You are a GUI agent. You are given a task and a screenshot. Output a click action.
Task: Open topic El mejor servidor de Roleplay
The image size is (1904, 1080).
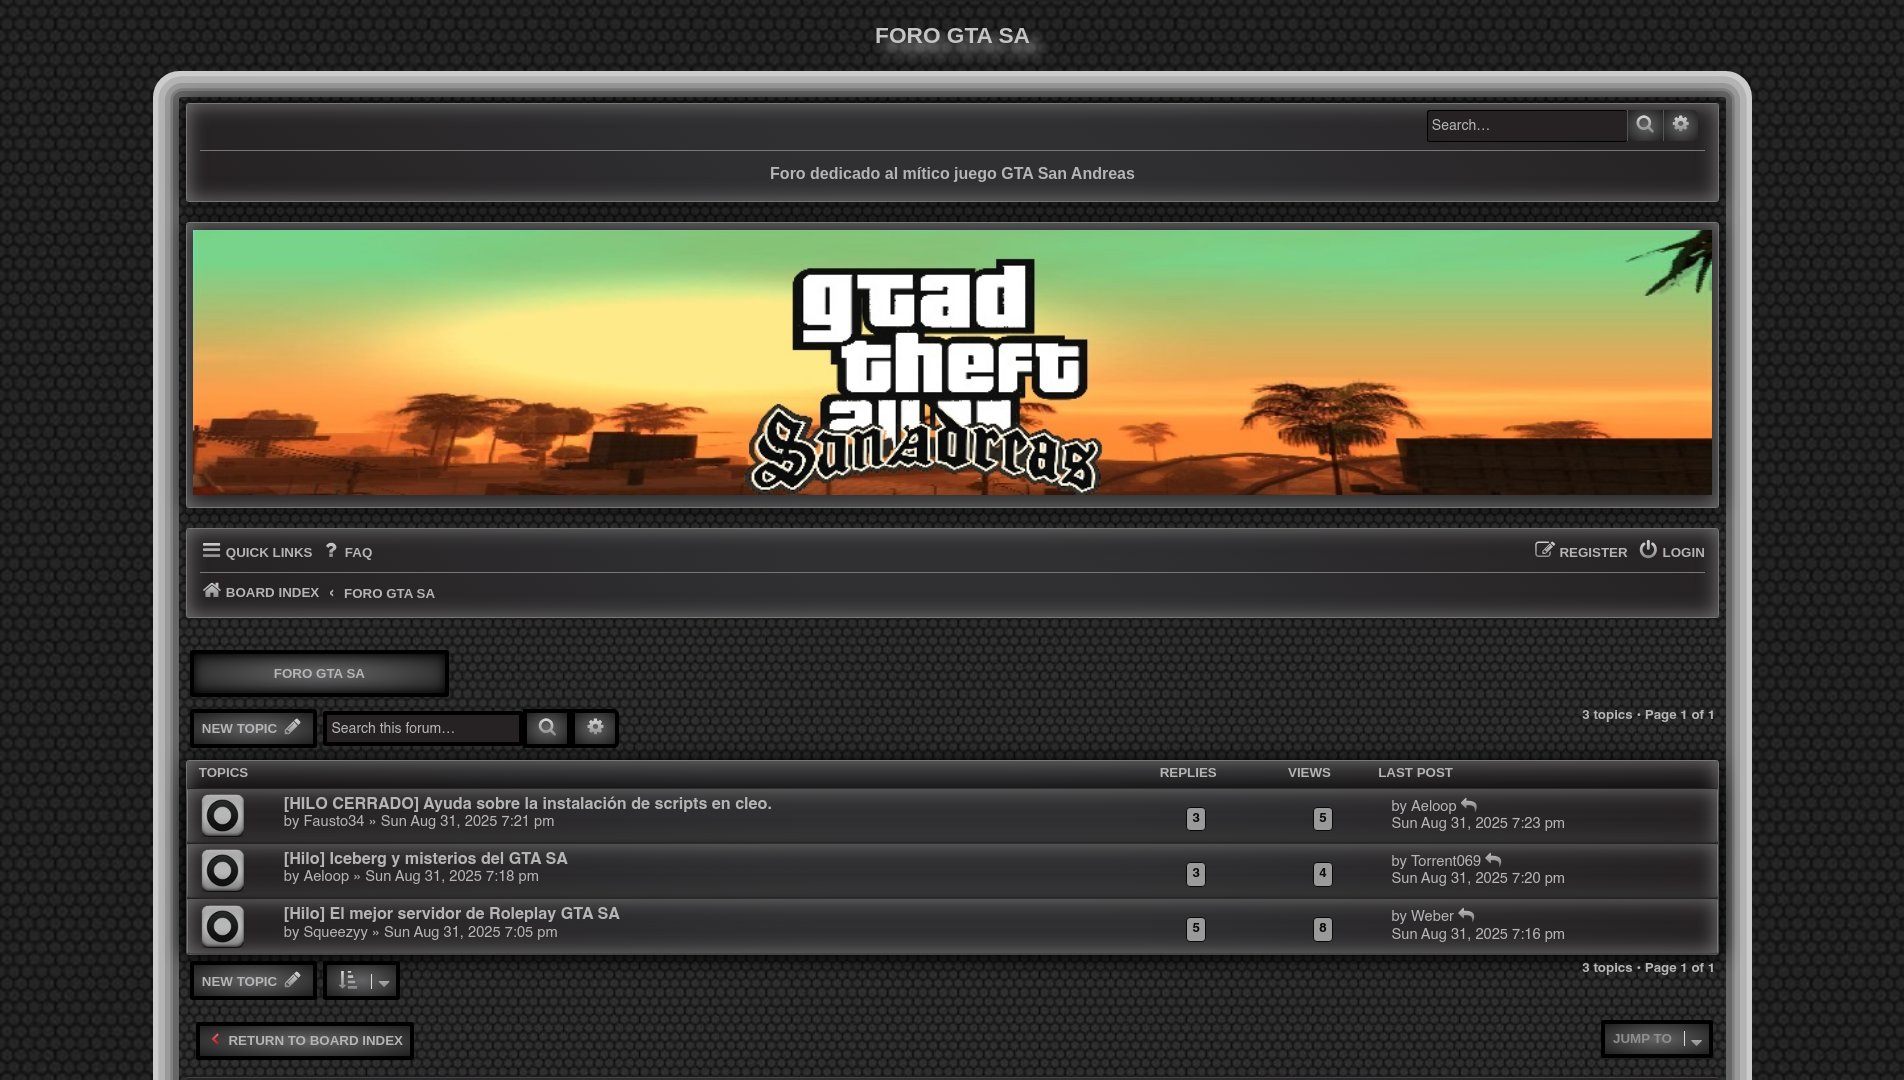pyautogui.click(x=451, y=913)
